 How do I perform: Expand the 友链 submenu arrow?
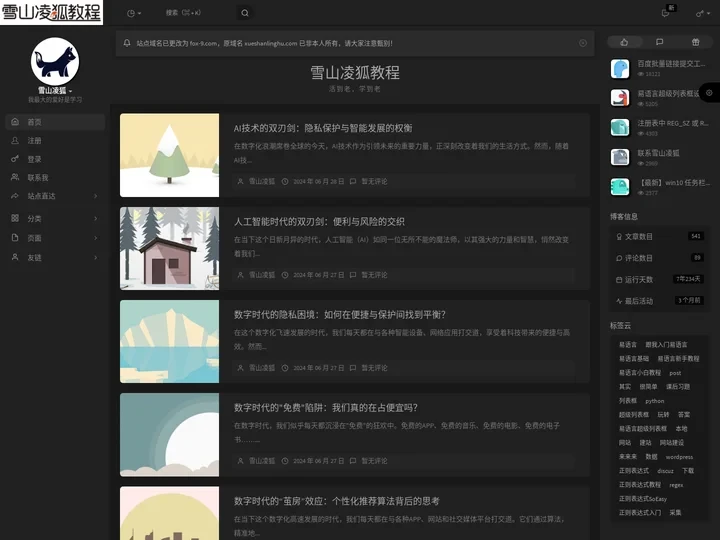[x=96, y=258]
